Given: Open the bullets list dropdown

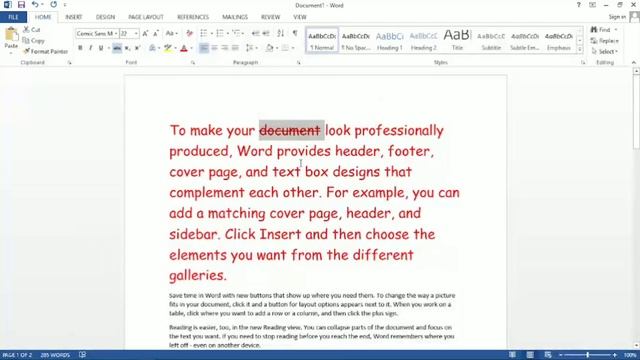Looking at the screenshot, I should click(212, 33).
